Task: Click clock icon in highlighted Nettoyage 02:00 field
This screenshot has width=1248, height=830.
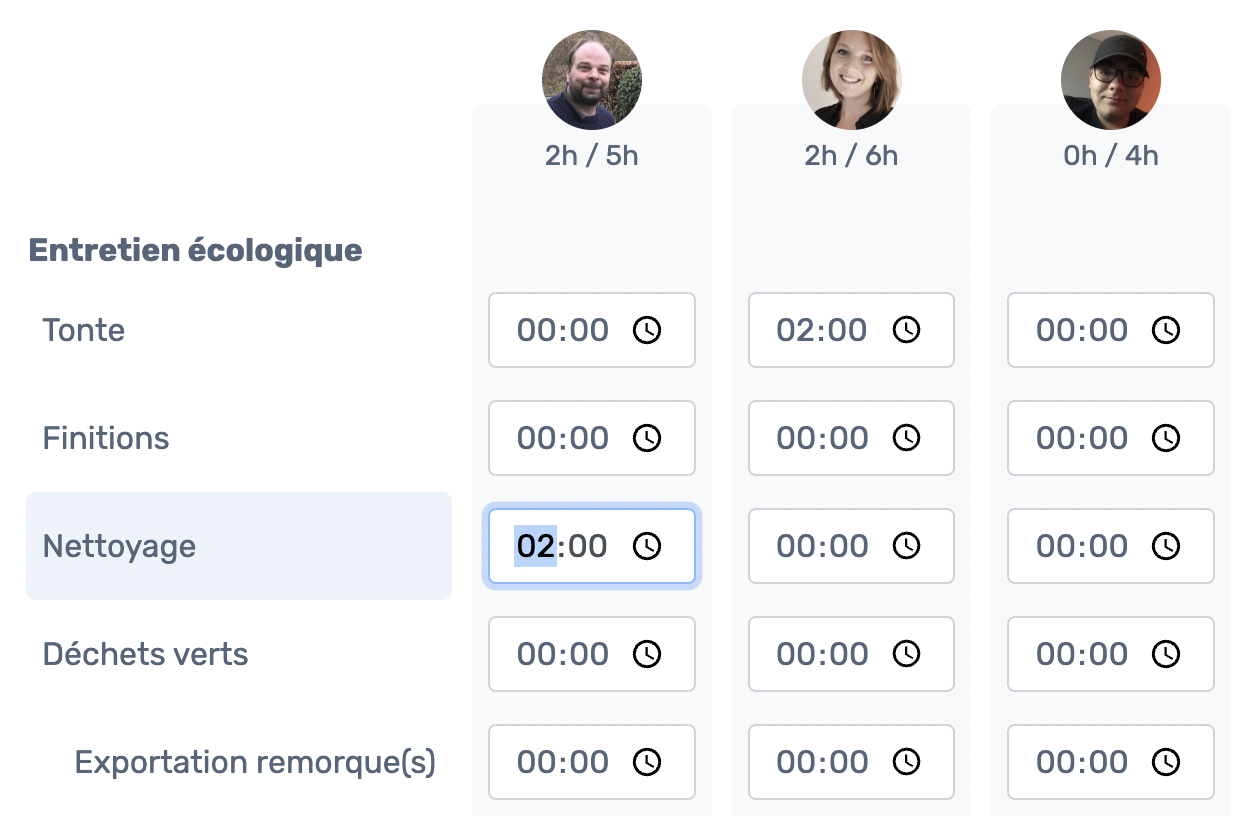Action: point(647,546)
